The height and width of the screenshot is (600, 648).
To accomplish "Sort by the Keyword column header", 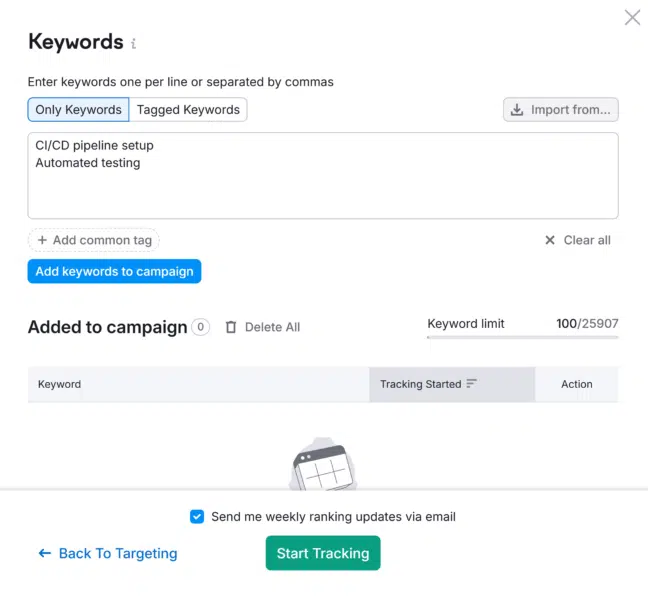I will 60,384.
